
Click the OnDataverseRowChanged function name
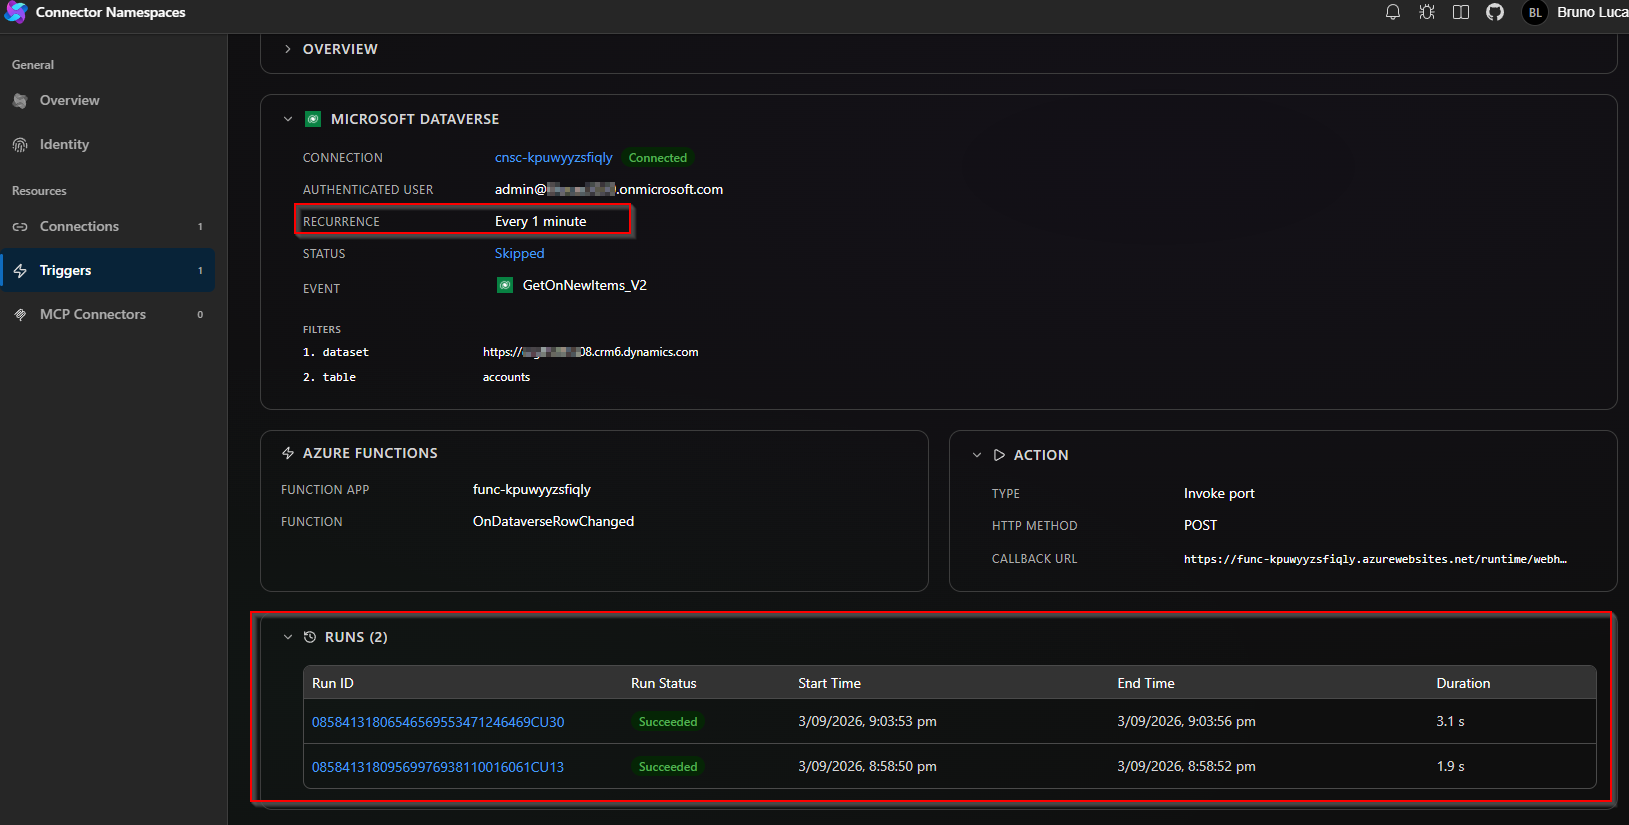[553, 522]
